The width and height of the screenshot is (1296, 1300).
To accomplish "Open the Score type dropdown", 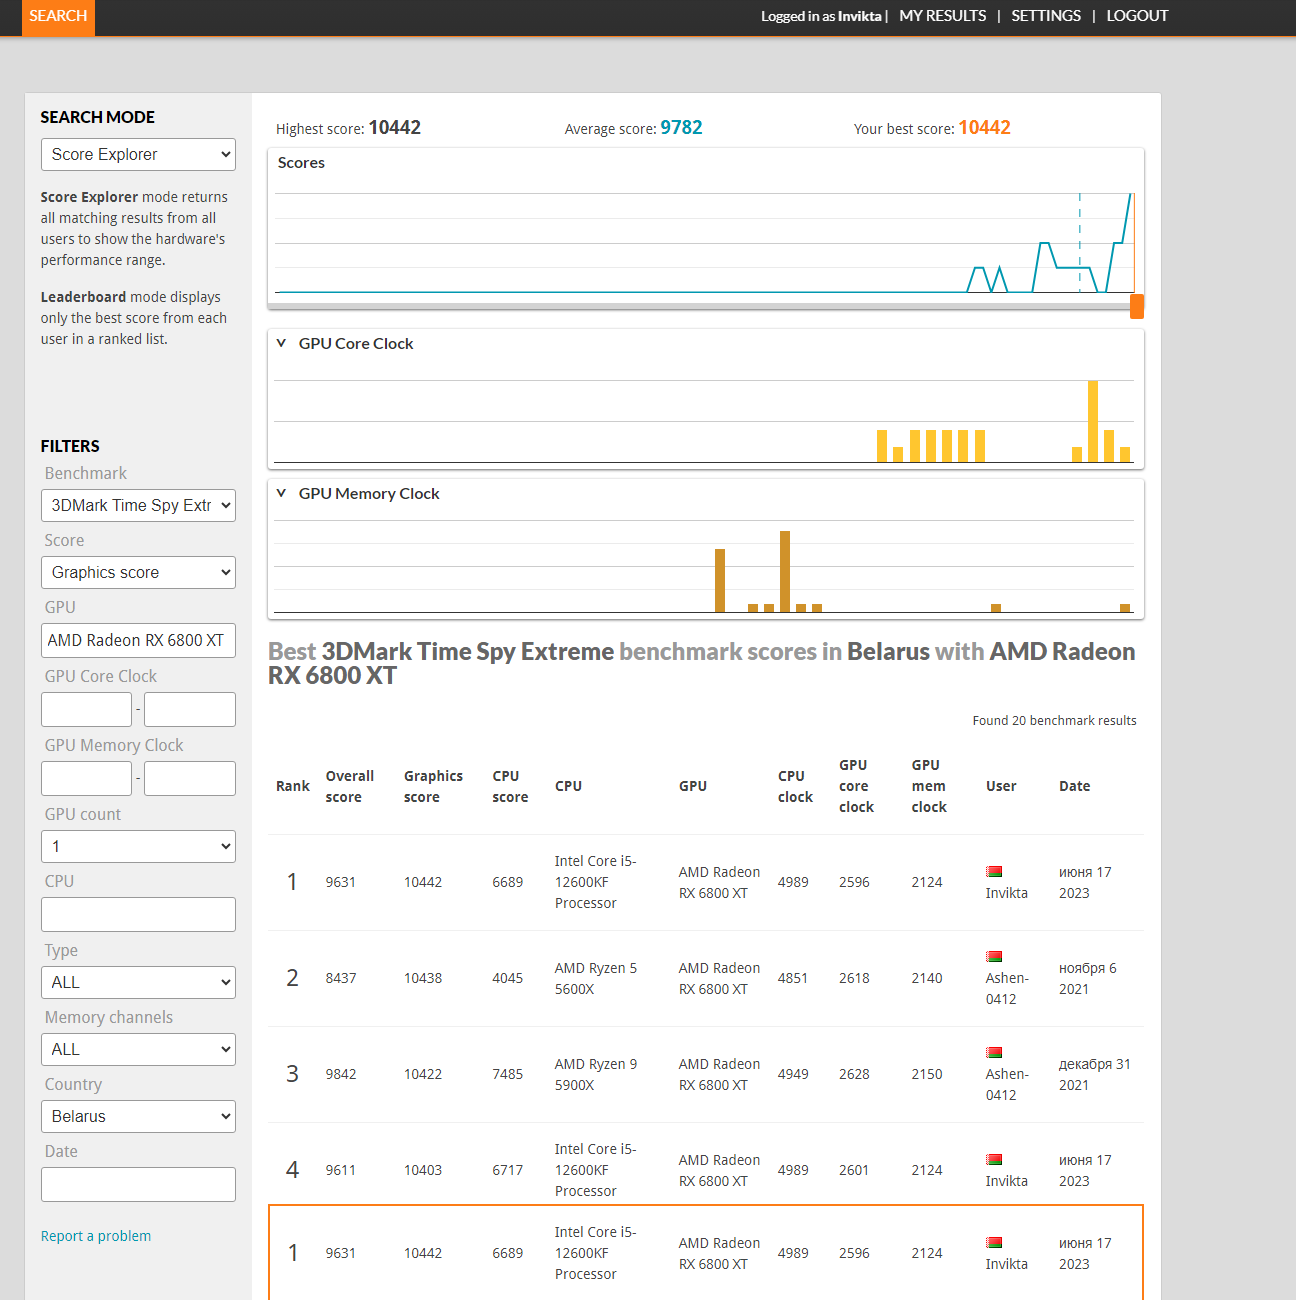I will point(138,572).
